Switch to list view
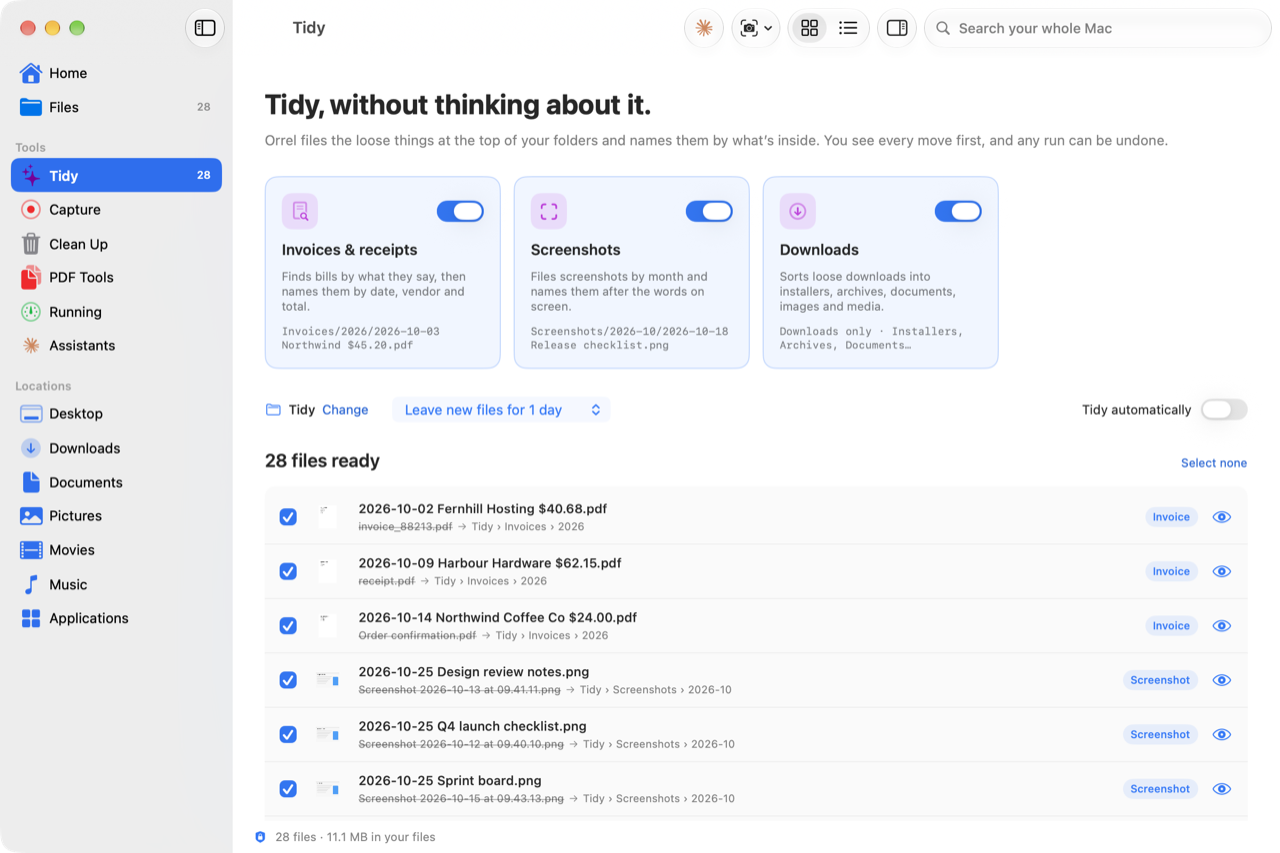The height and width of the screenshot is (853, 1280). [x=848, y=28]
